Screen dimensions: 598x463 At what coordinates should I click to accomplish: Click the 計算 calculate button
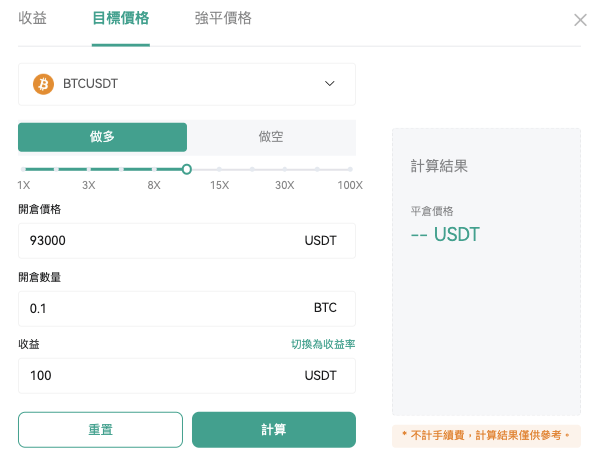coord(274,429)
